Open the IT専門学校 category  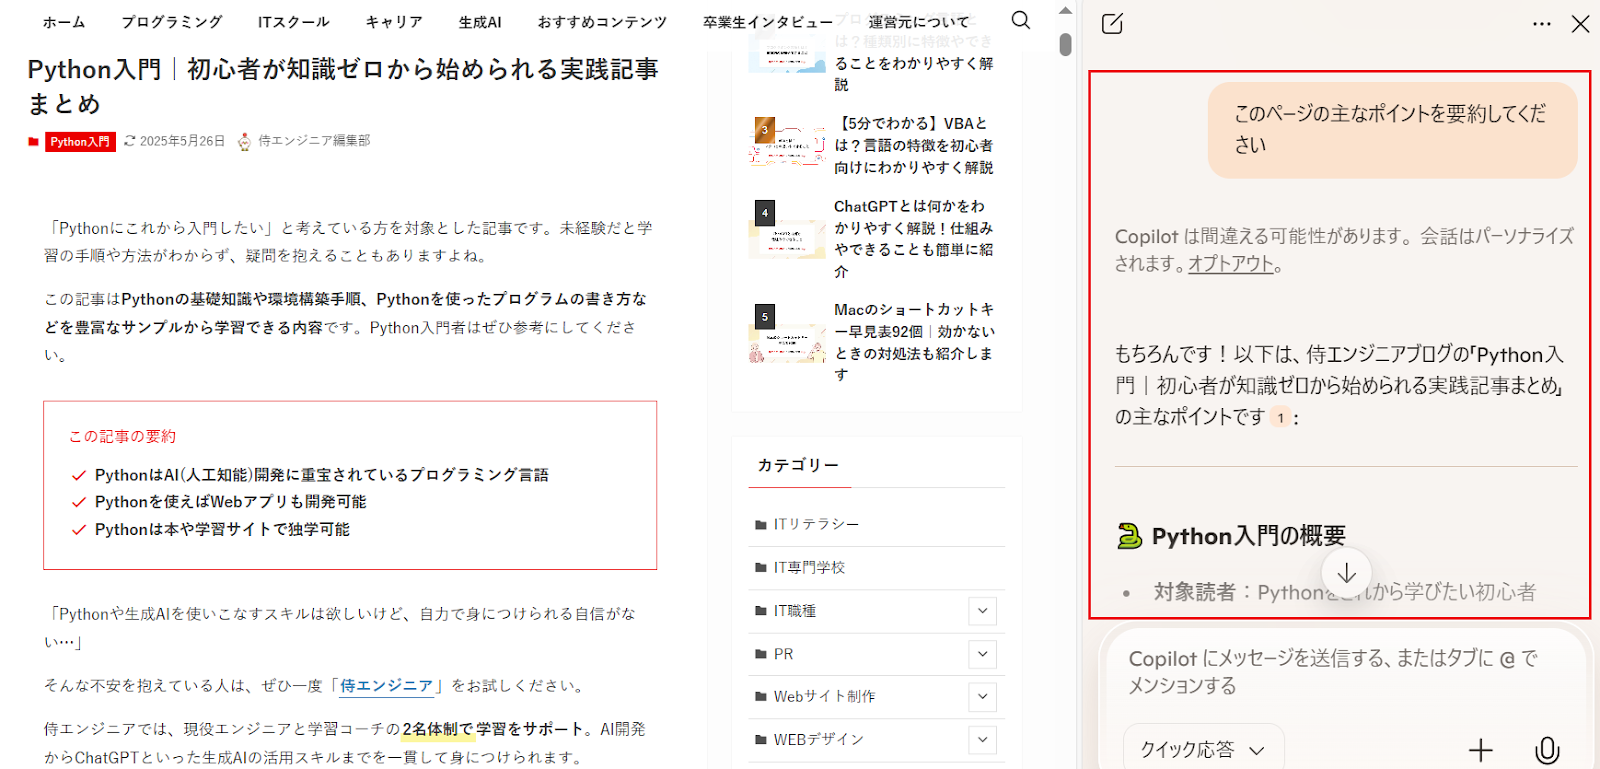click(x=809, y=567)
